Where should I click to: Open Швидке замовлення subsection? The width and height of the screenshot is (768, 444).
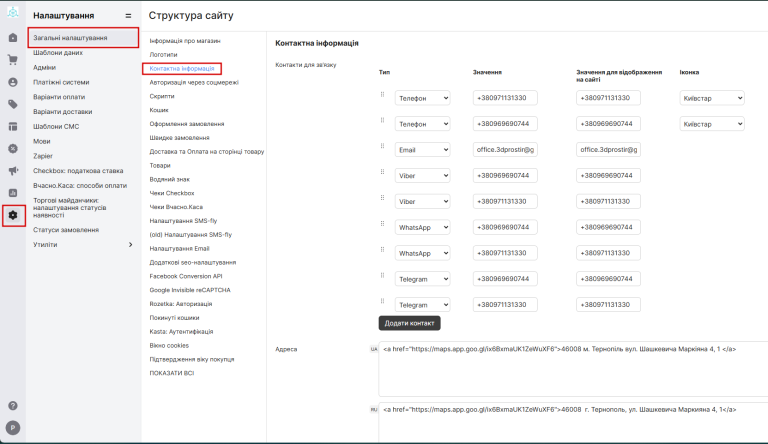tap(179, 138)
